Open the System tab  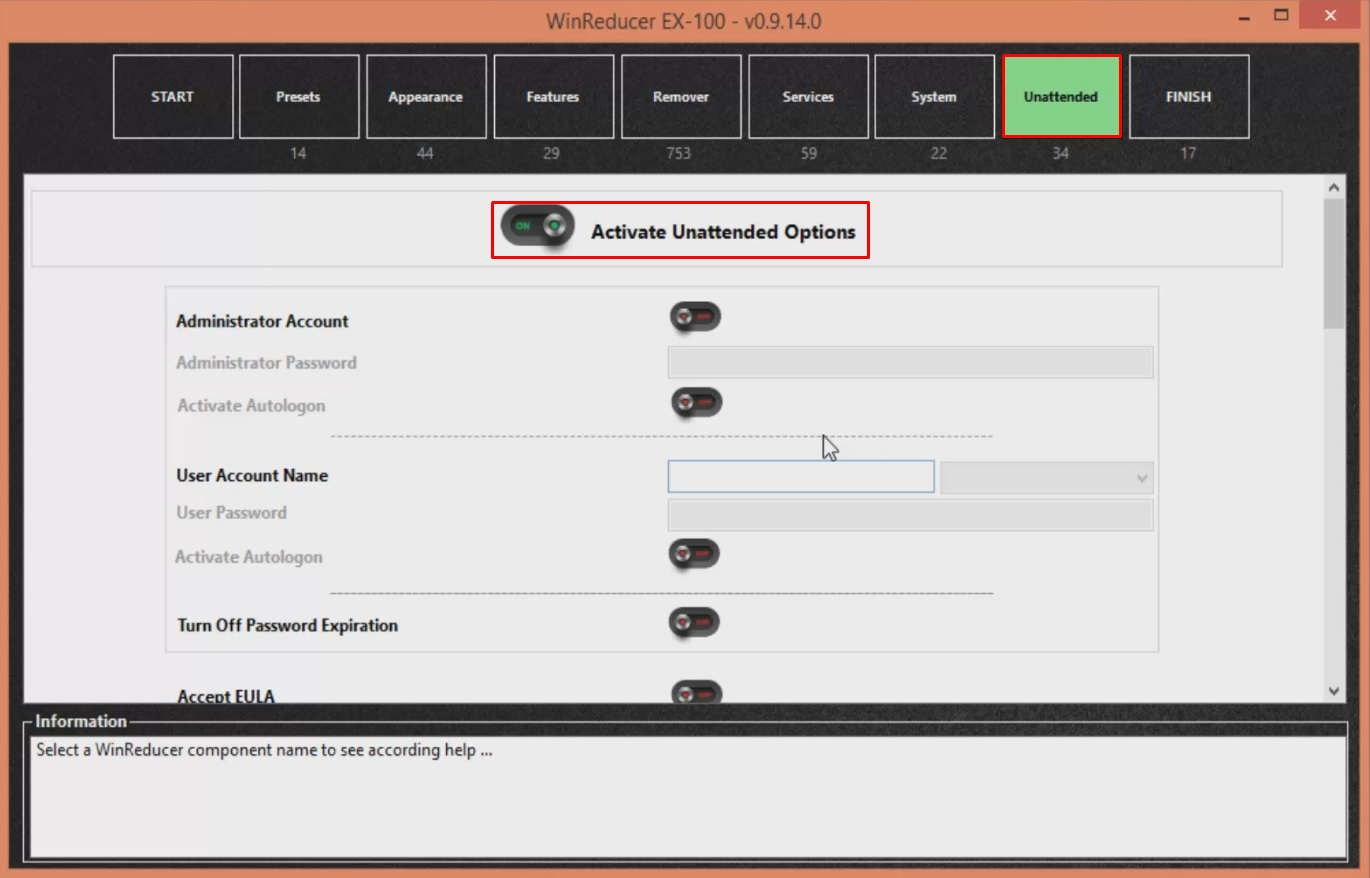[x=934, y=96]
